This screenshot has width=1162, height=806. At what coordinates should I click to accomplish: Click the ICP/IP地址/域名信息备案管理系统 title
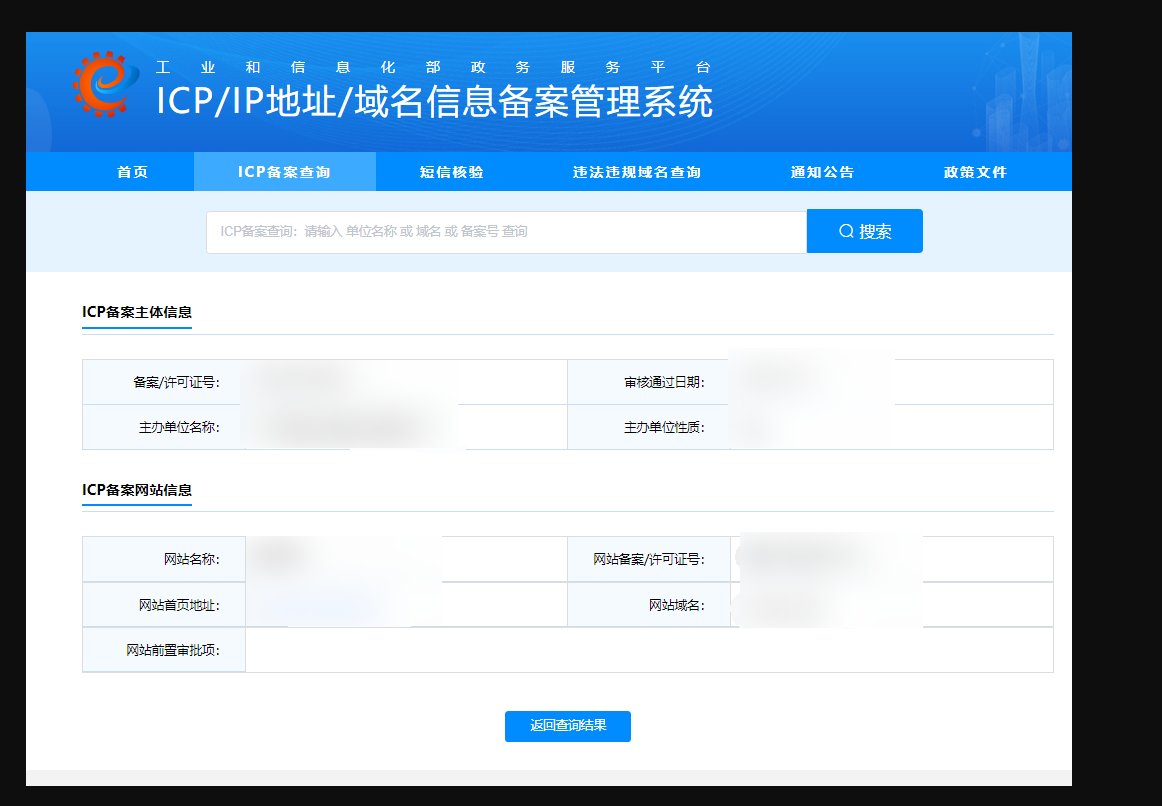click(x=434, y=102)
